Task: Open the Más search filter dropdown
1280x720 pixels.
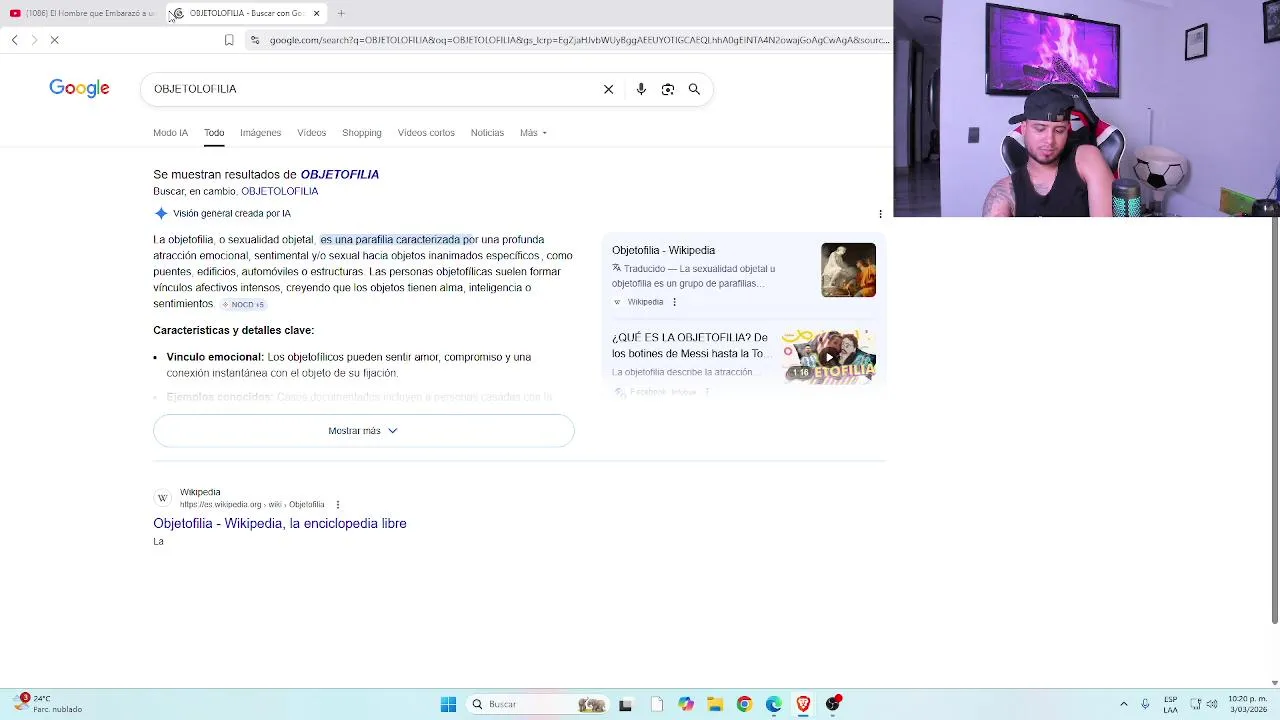Action: click(533, 133)
